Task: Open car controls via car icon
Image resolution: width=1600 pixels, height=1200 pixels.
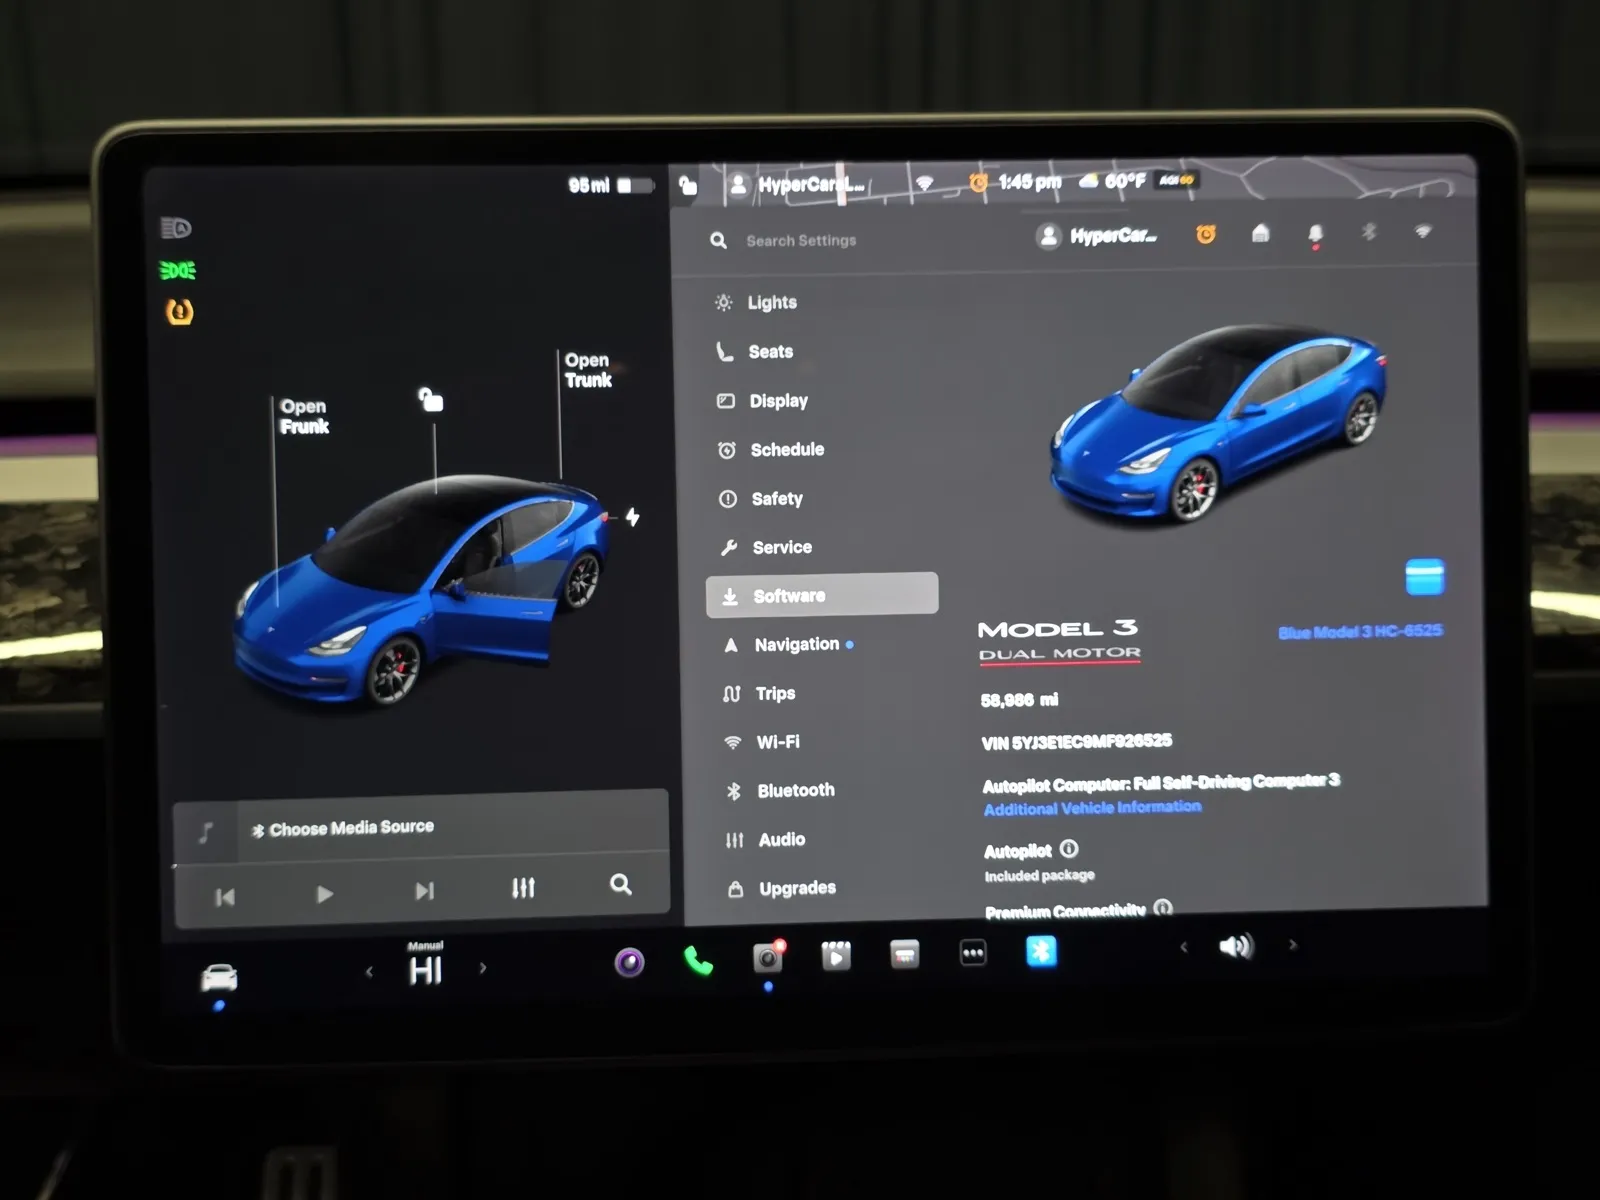Action: tap(219, 977)
